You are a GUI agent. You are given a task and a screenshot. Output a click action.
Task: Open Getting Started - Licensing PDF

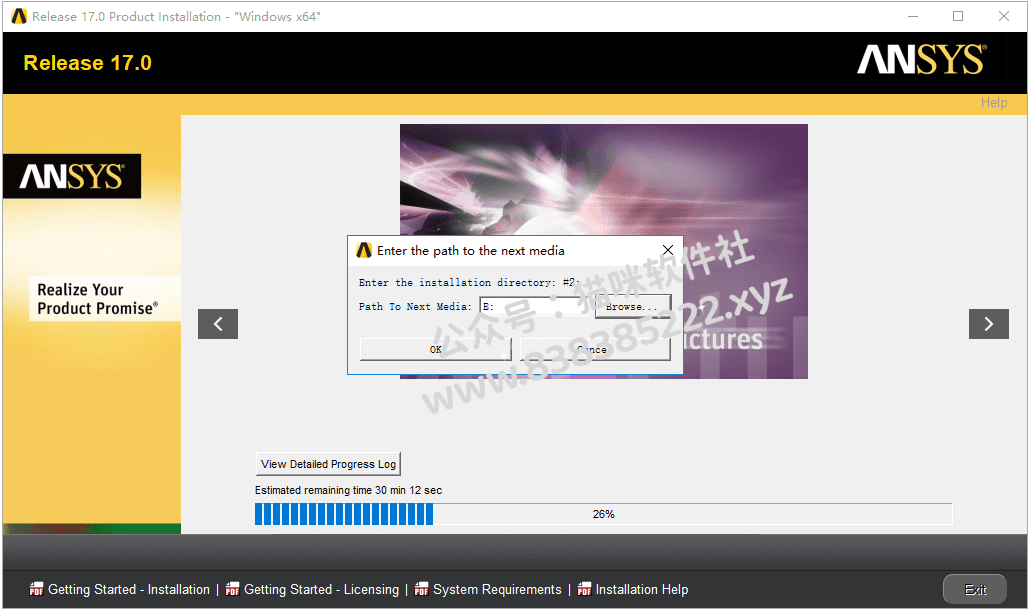322,589
